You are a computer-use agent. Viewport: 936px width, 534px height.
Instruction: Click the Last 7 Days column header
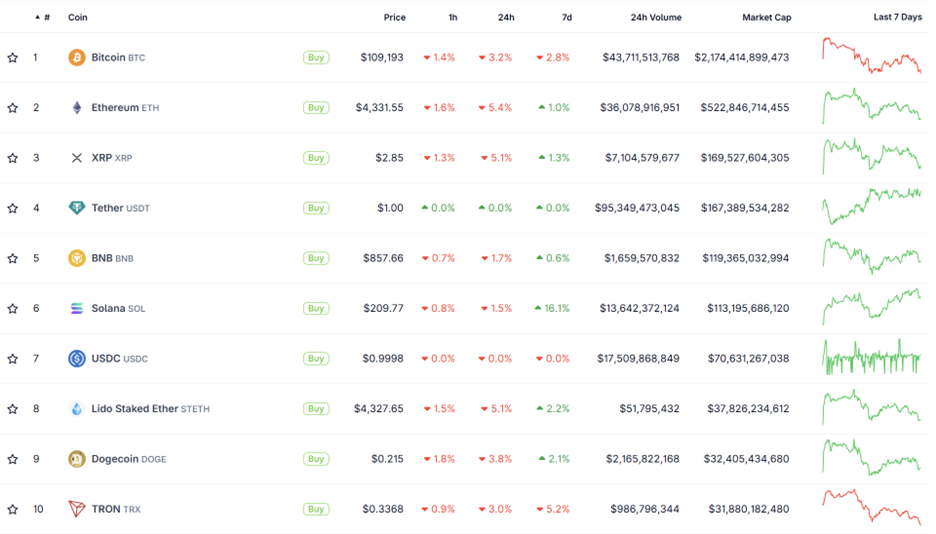(x=897, y=17)
